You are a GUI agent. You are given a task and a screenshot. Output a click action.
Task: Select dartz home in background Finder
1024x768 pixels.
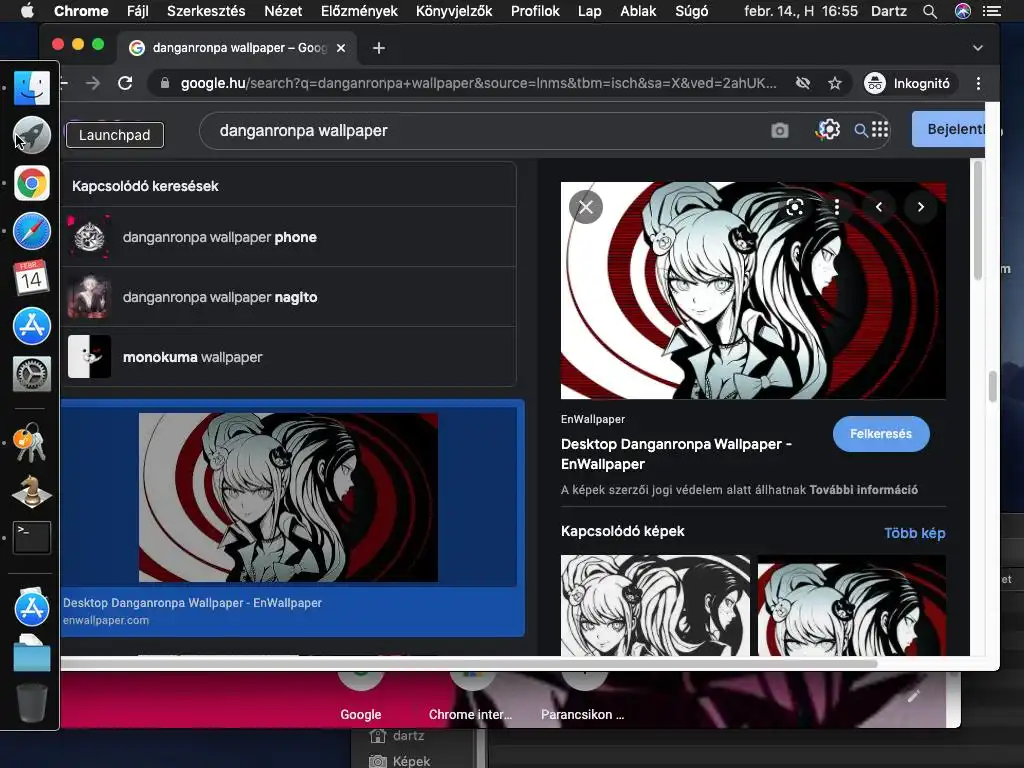pyautogui.click(x=396, y=735)
